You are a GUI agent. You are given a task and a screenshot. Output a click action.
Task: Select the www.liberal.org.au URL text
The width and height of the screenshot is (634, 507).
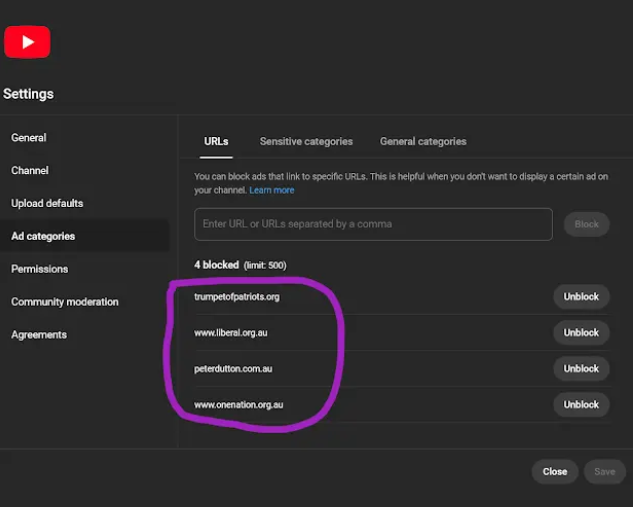tap(230, 333)
